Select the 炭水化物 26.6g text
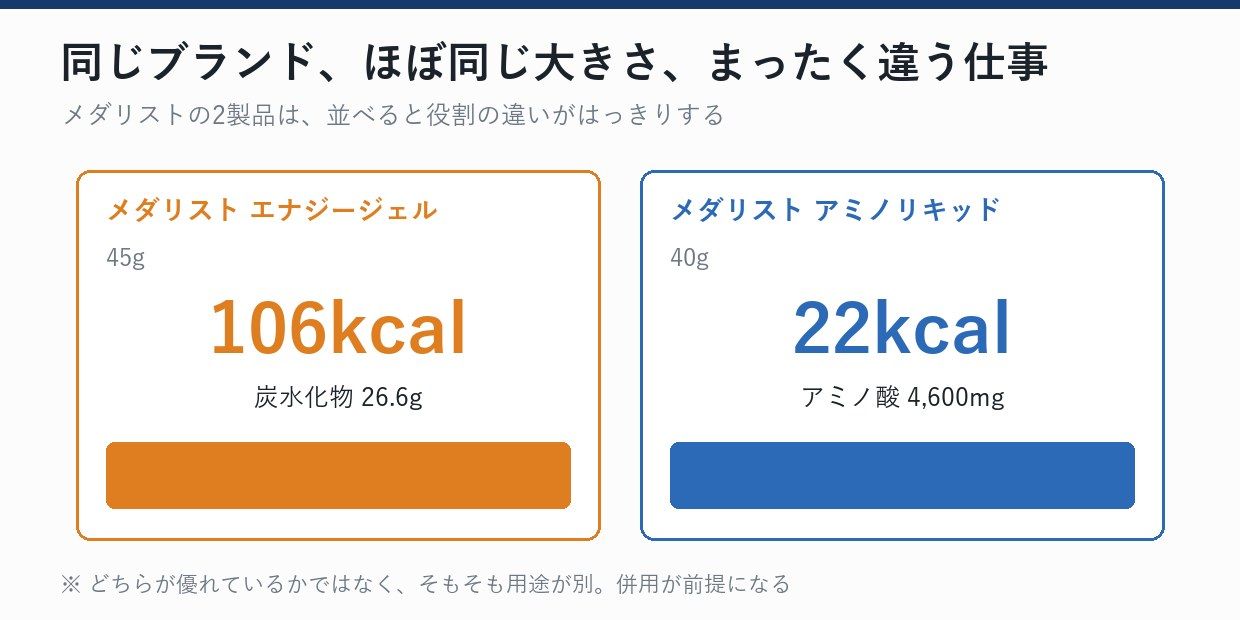The width and height of the screenshot is (1240, 620). point(338,398)
